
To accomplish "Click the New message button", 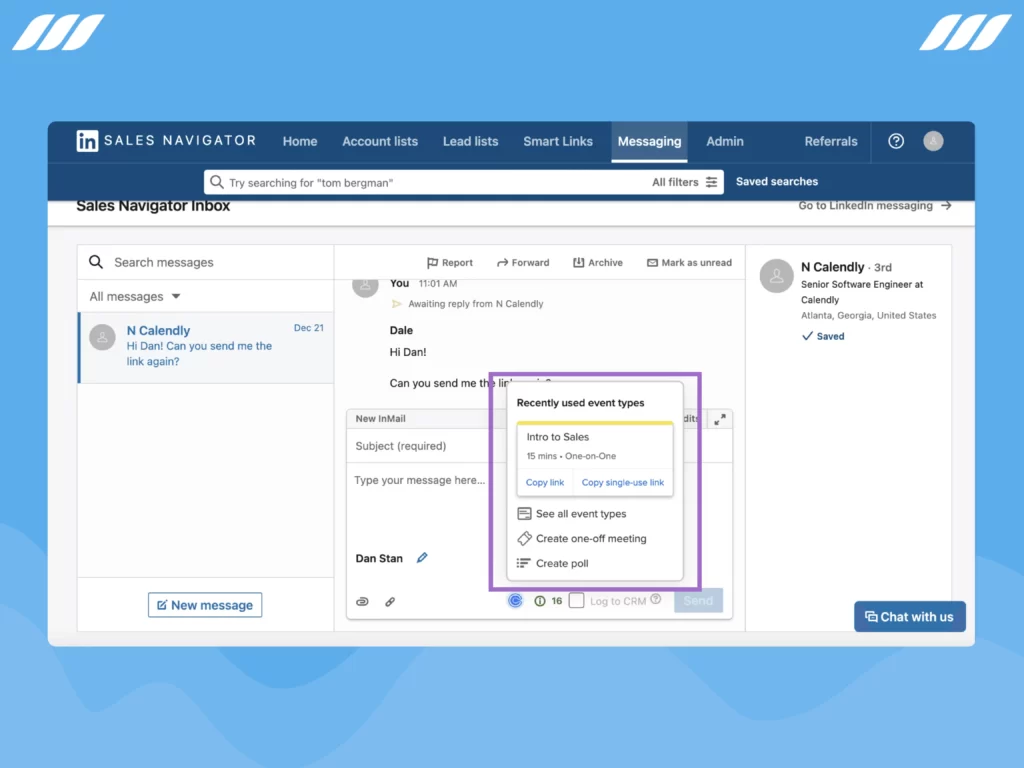I will point(205,604).
